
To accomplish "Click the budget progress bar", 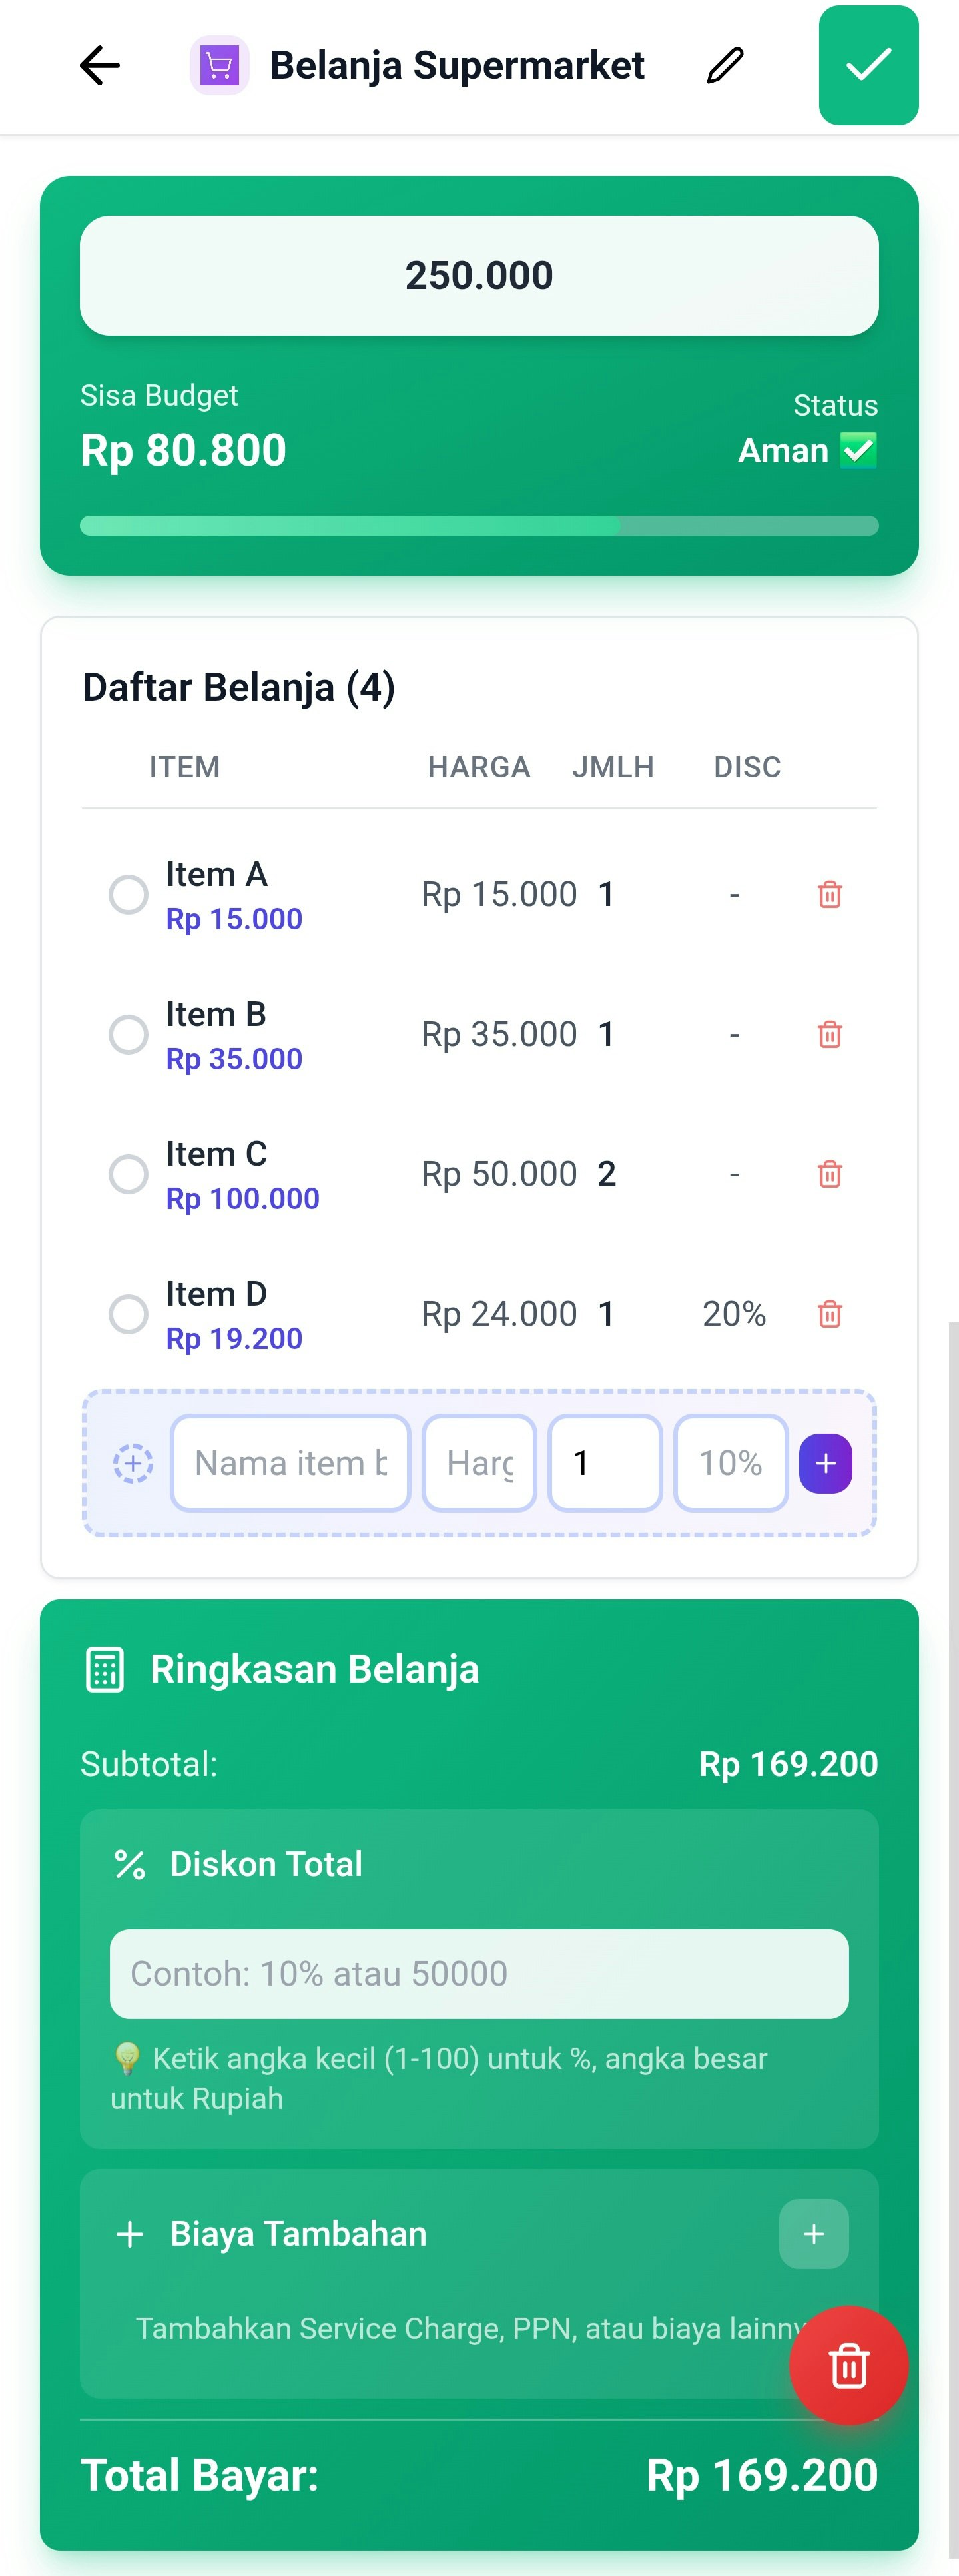I will 479,526.
